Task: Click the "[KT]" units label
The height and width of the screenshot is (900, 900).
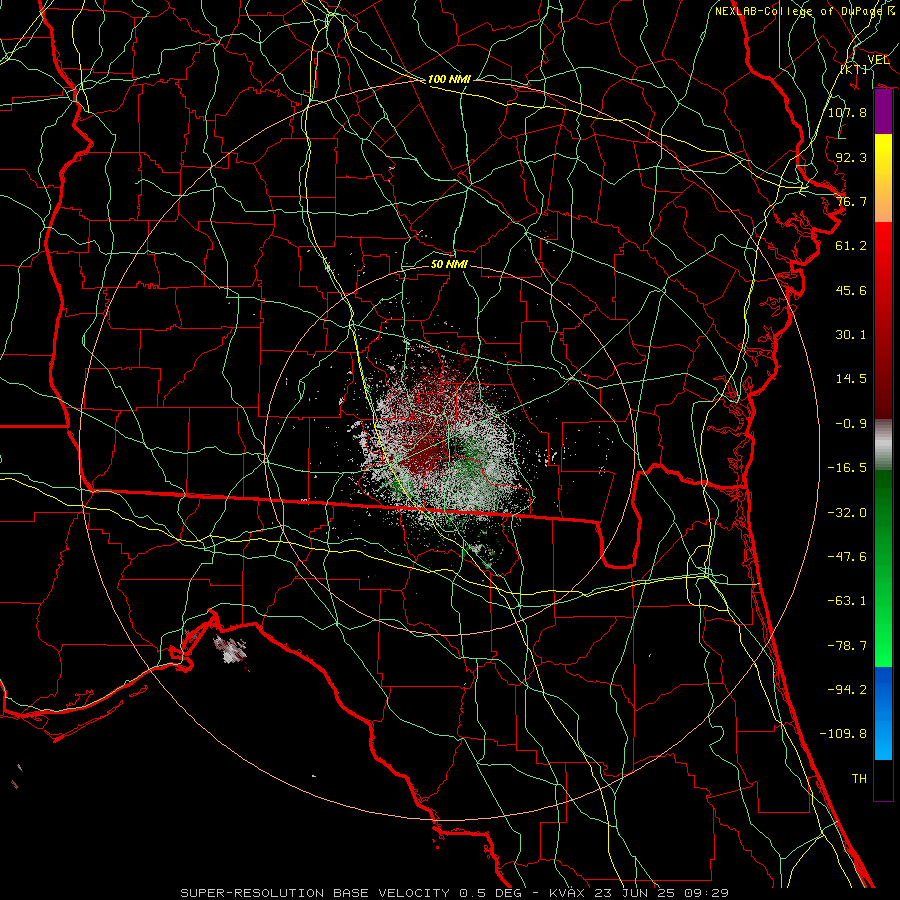Action: pyautogui.click(x=854, y=69)
